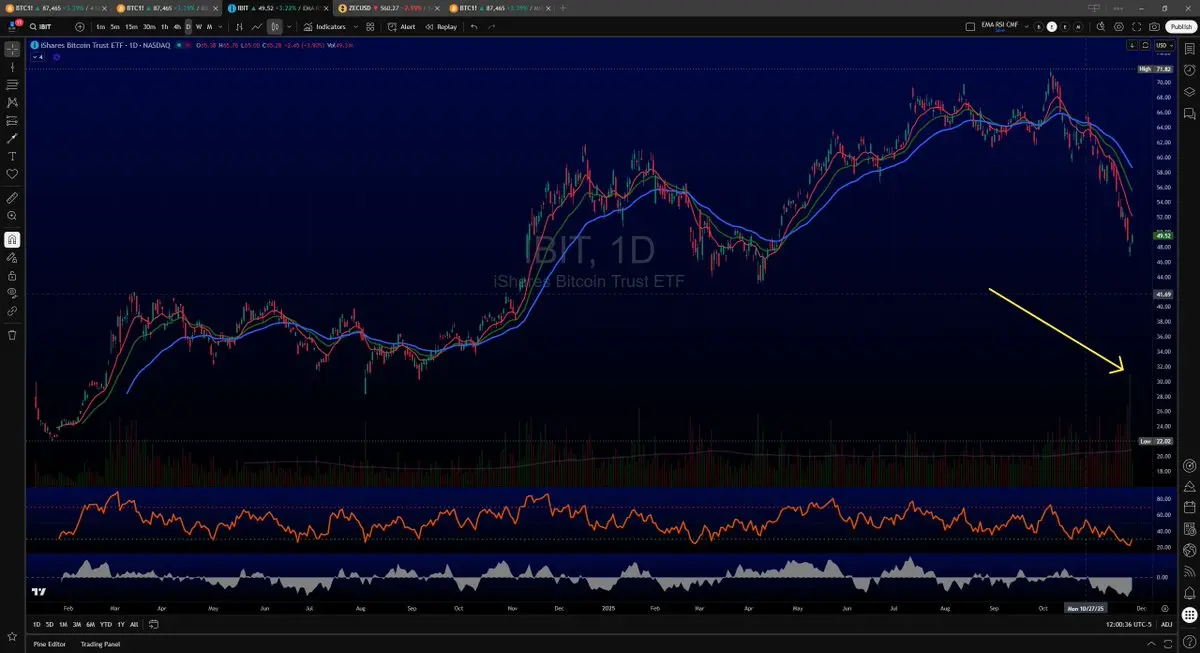Screen dimensions: 1200x653
Task: Create an Alert from the toolbar
Action: click(403, 27)
